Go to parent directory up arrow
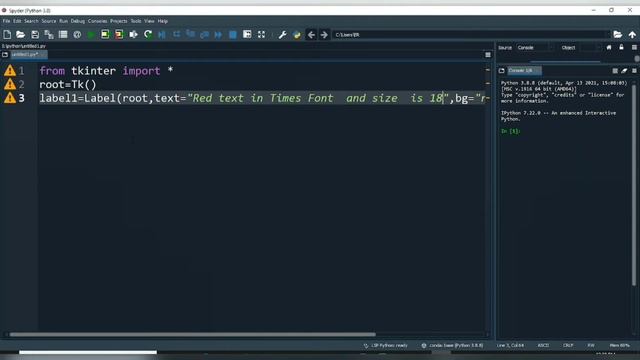 point(632,35)
